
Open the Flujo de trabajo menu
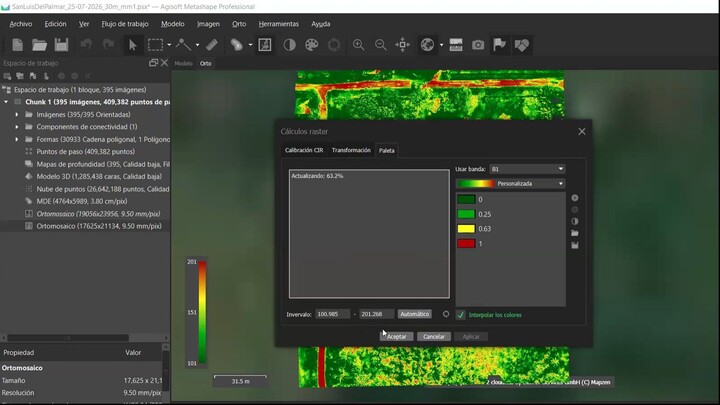pos(125,24)
